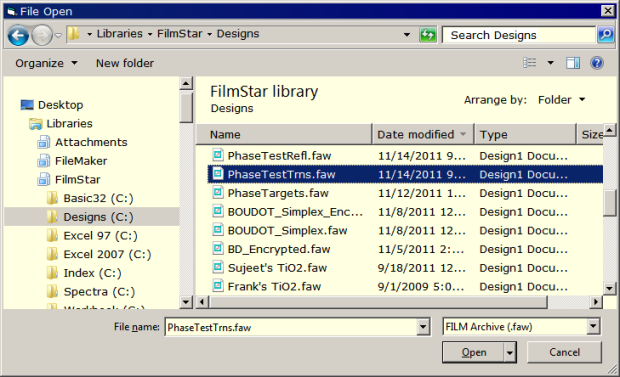The image size is (620, 377).
Task: Select the PhaseTestRefl.faw file icon
Action: [217, 155]
